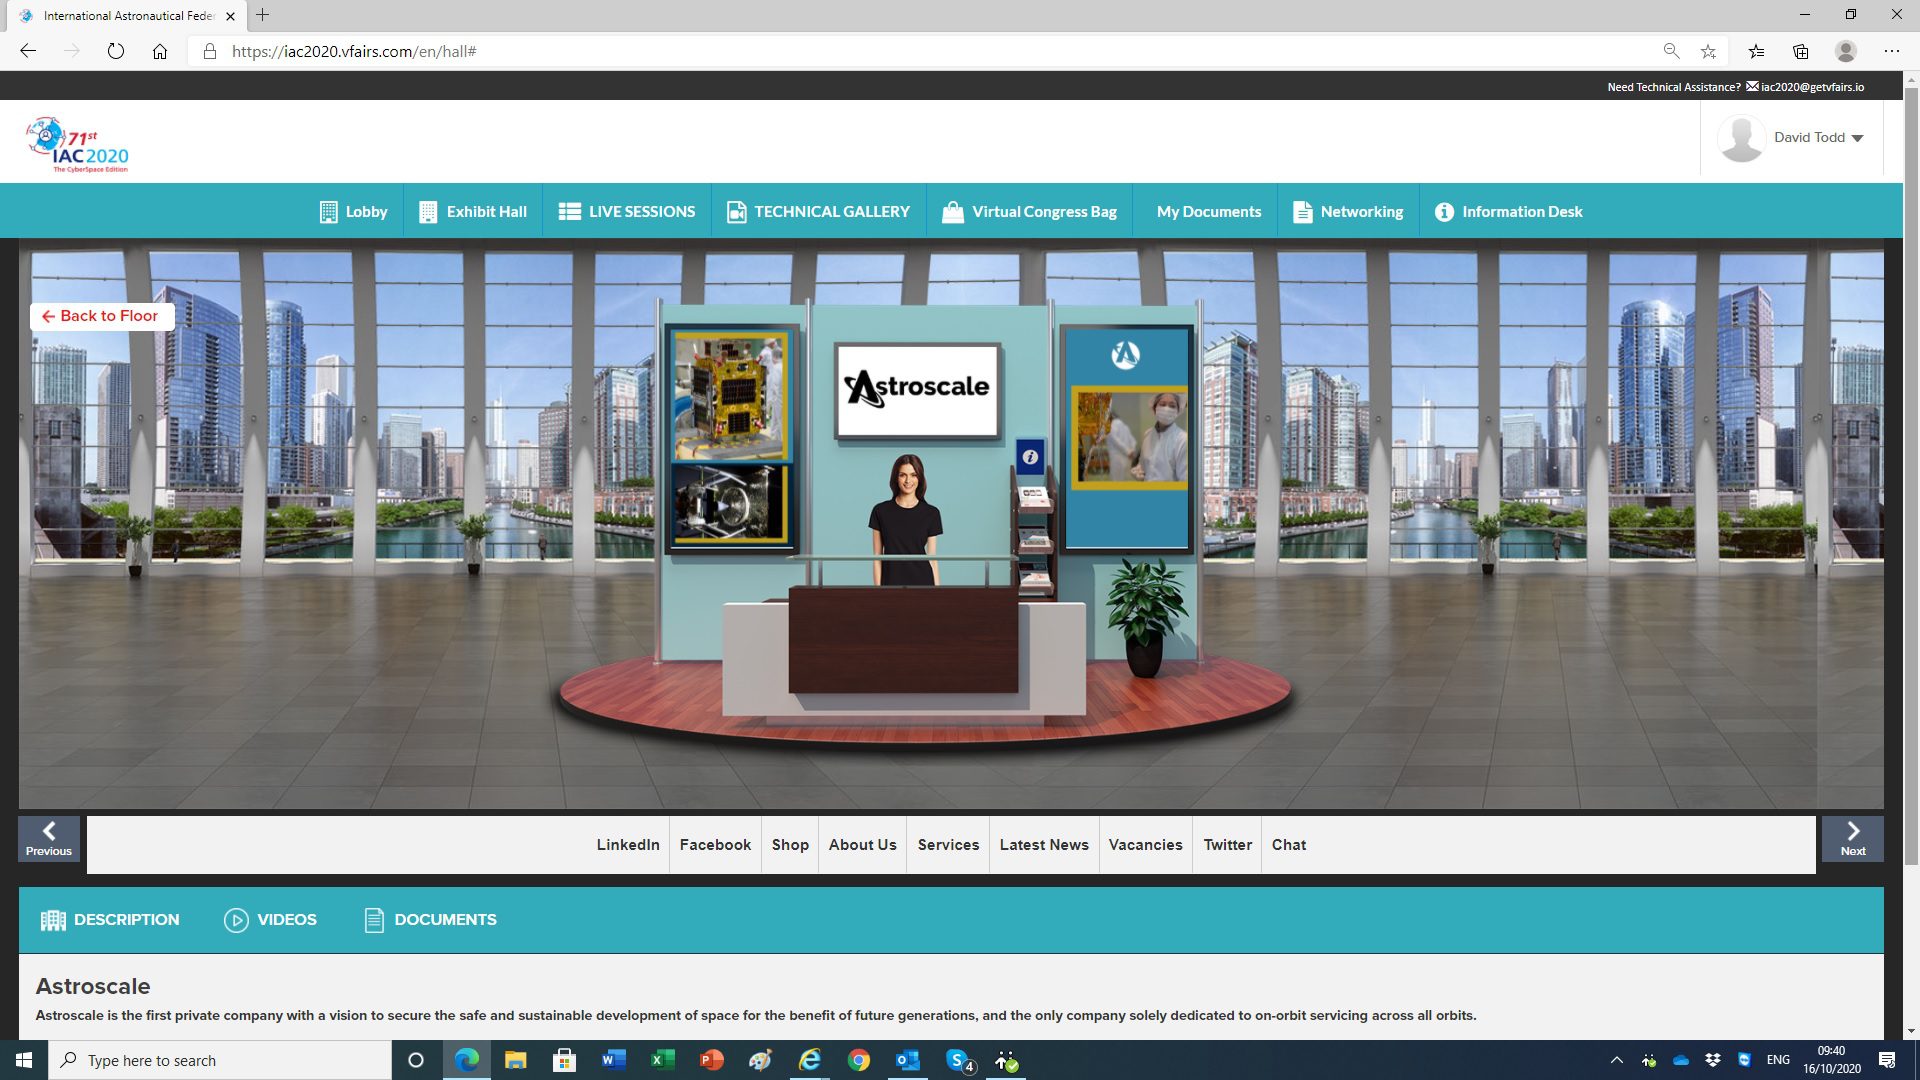This screenshot has height=1080, width=1920.
Task: Open Word from the taskbar
Action: coord(613,1060)
